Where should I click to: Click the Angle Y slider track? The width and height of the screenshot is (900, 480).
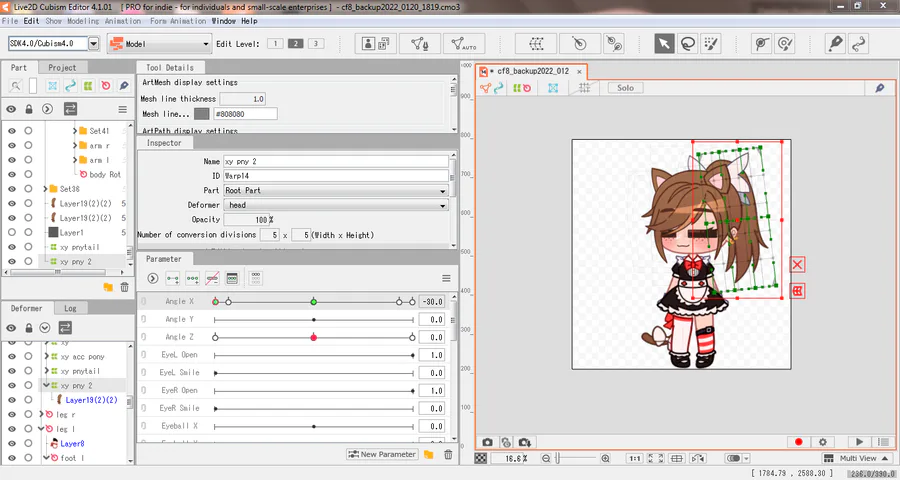coord(314,319)
